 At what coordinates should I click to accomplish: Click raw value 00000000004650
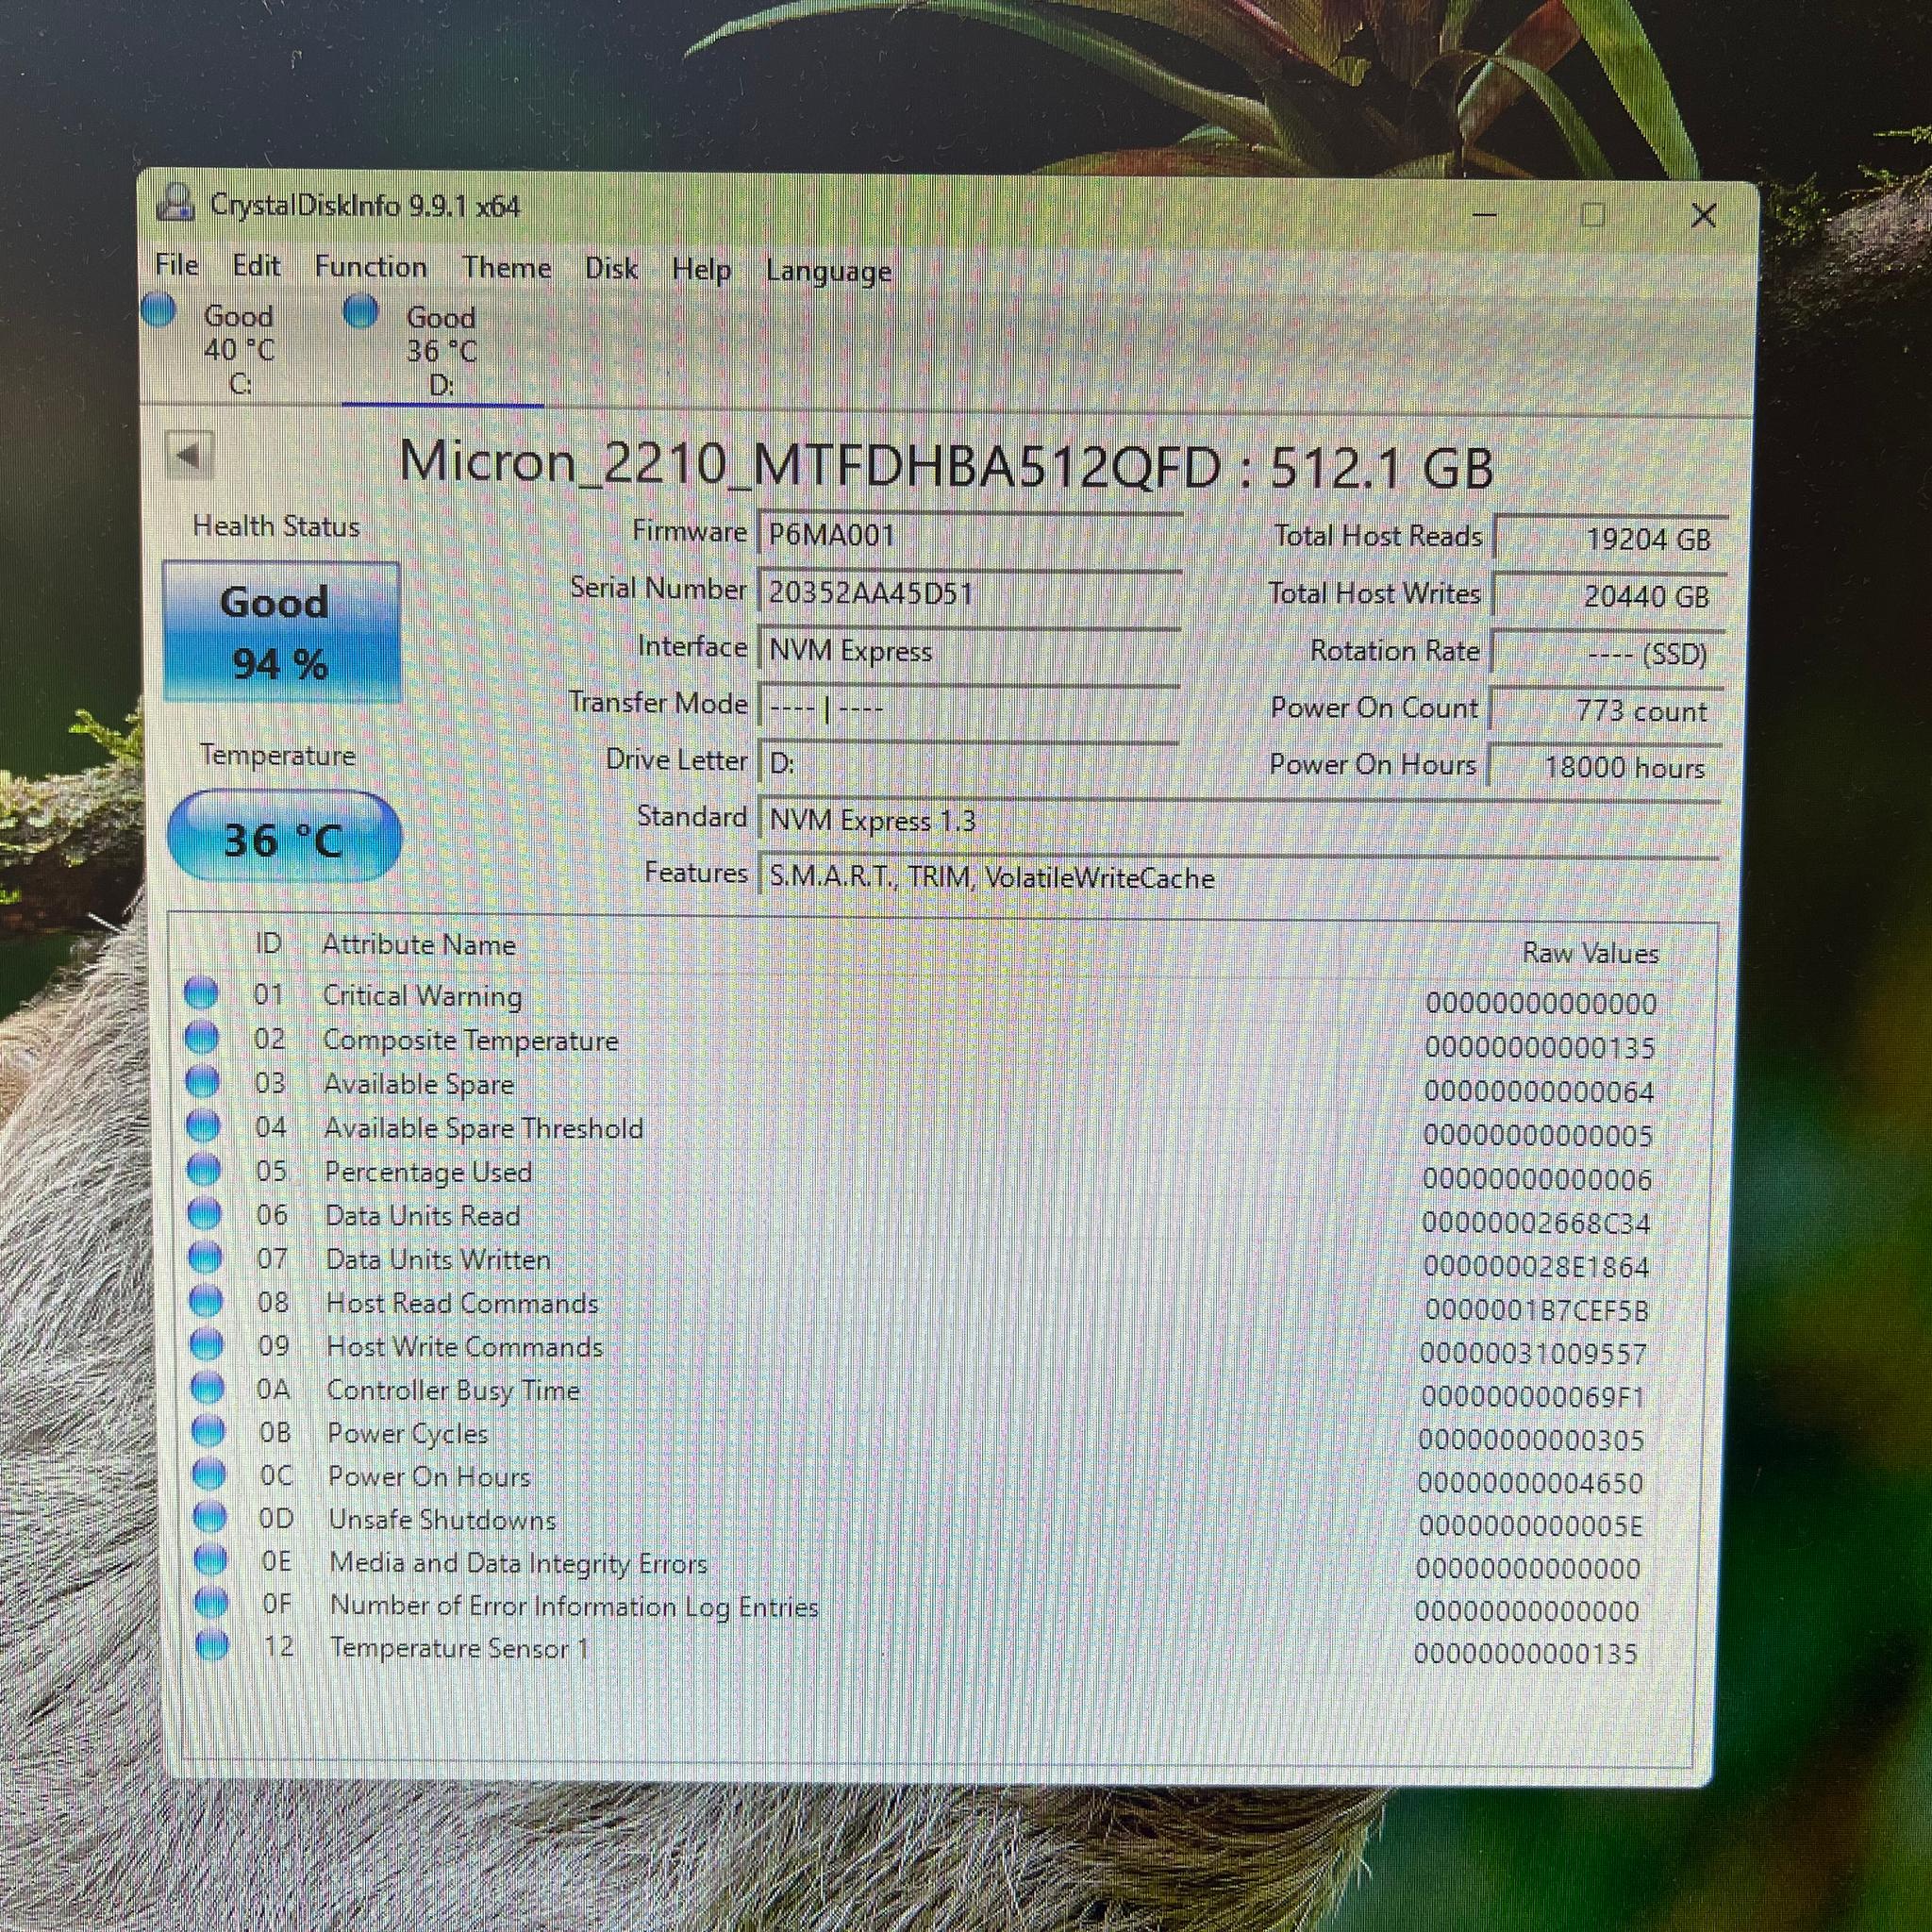[1530, 1483]
